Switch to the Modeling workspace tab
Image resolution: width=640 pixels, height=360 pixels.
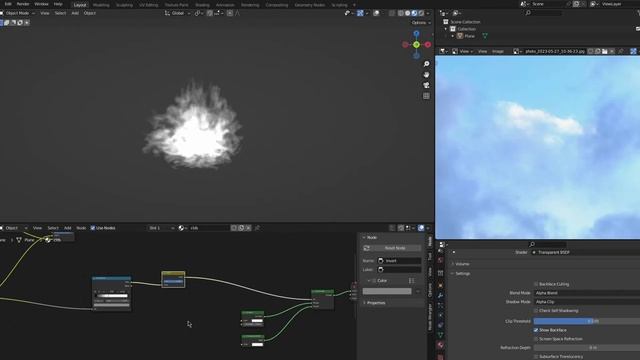pos(101,5)
